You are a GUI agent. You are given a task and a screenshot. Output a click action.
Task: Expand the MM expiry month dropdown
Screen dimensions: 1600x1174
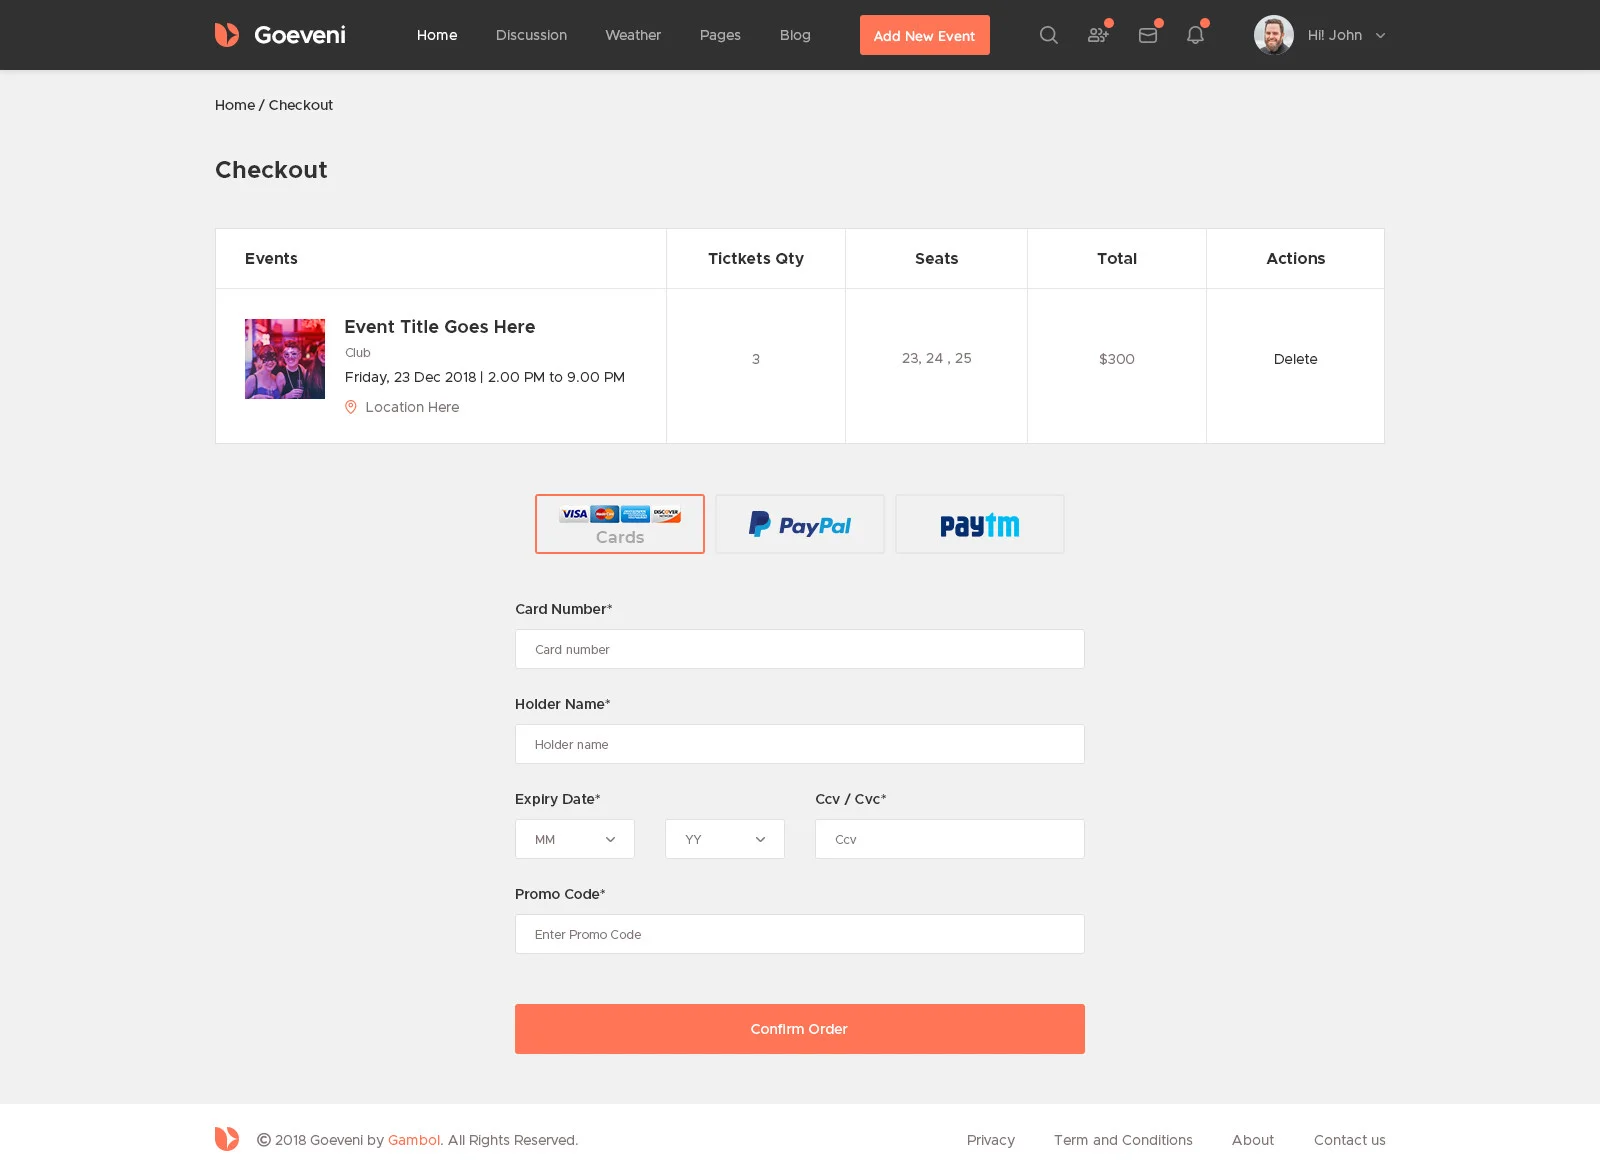pyautogui.click(x=575, y=839)
